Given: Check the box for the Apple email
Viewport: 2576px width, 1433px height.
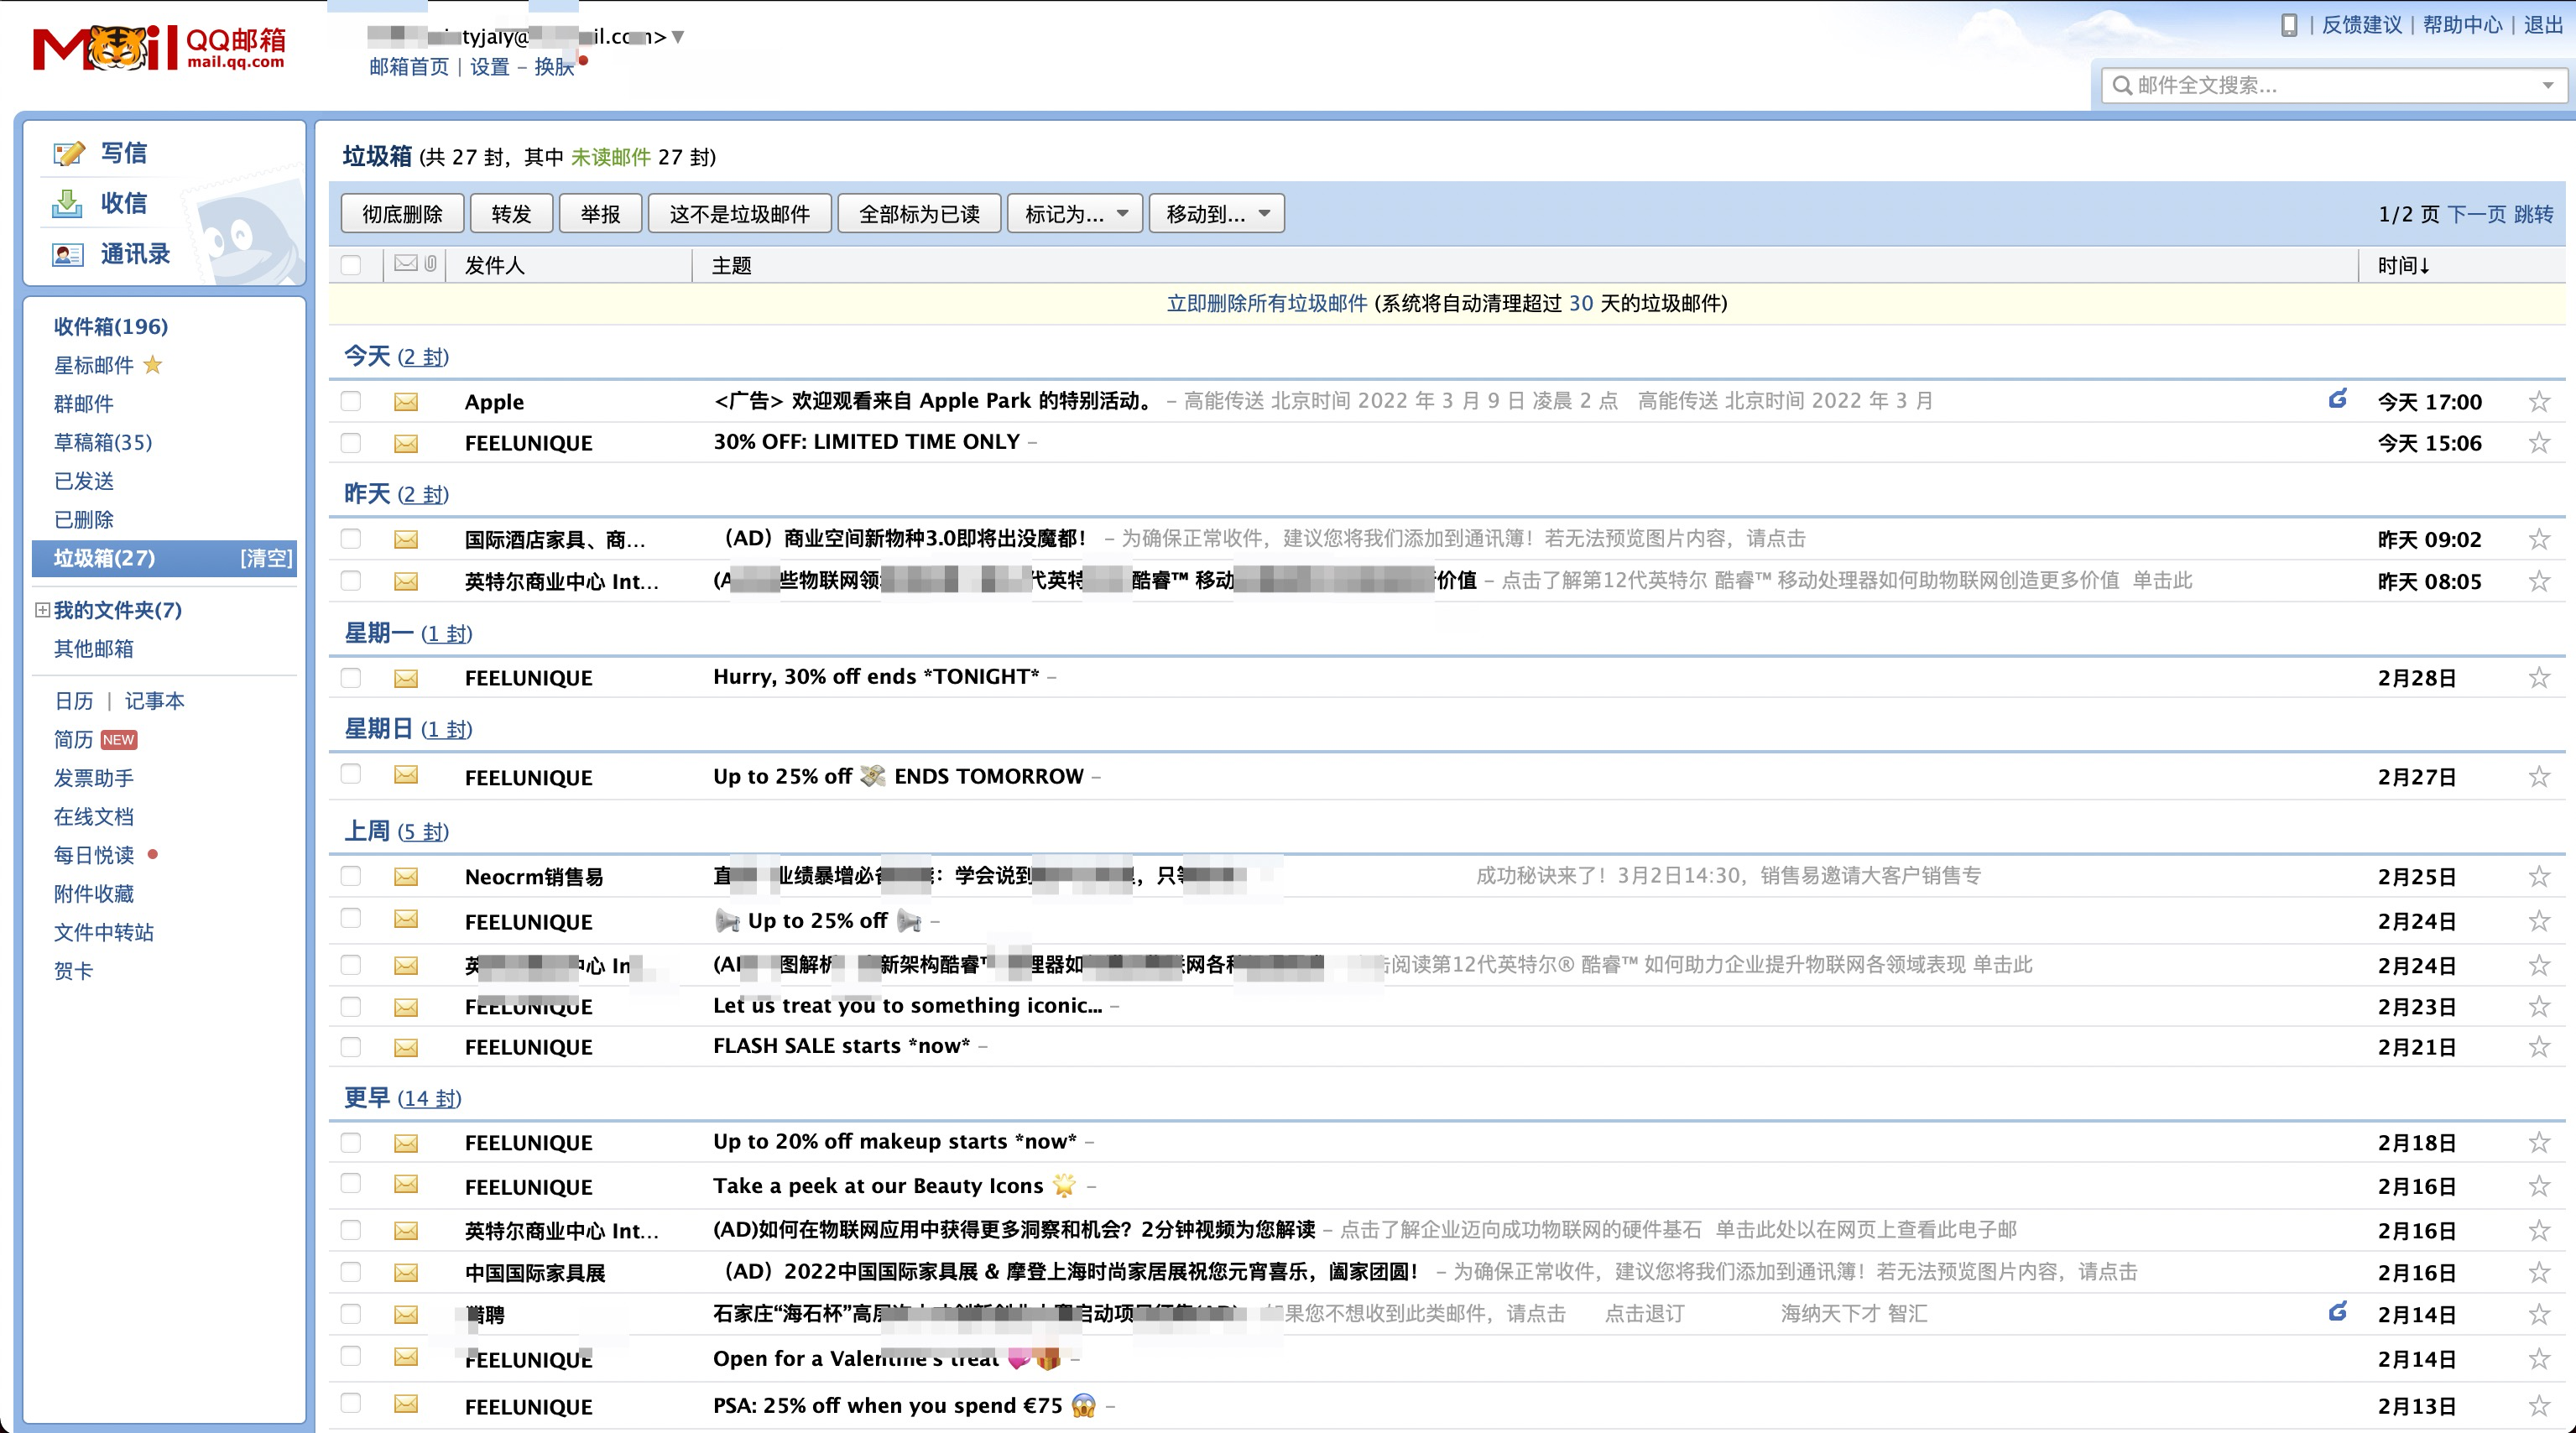Looking at the screenshot, I should (x=350, y=402).
